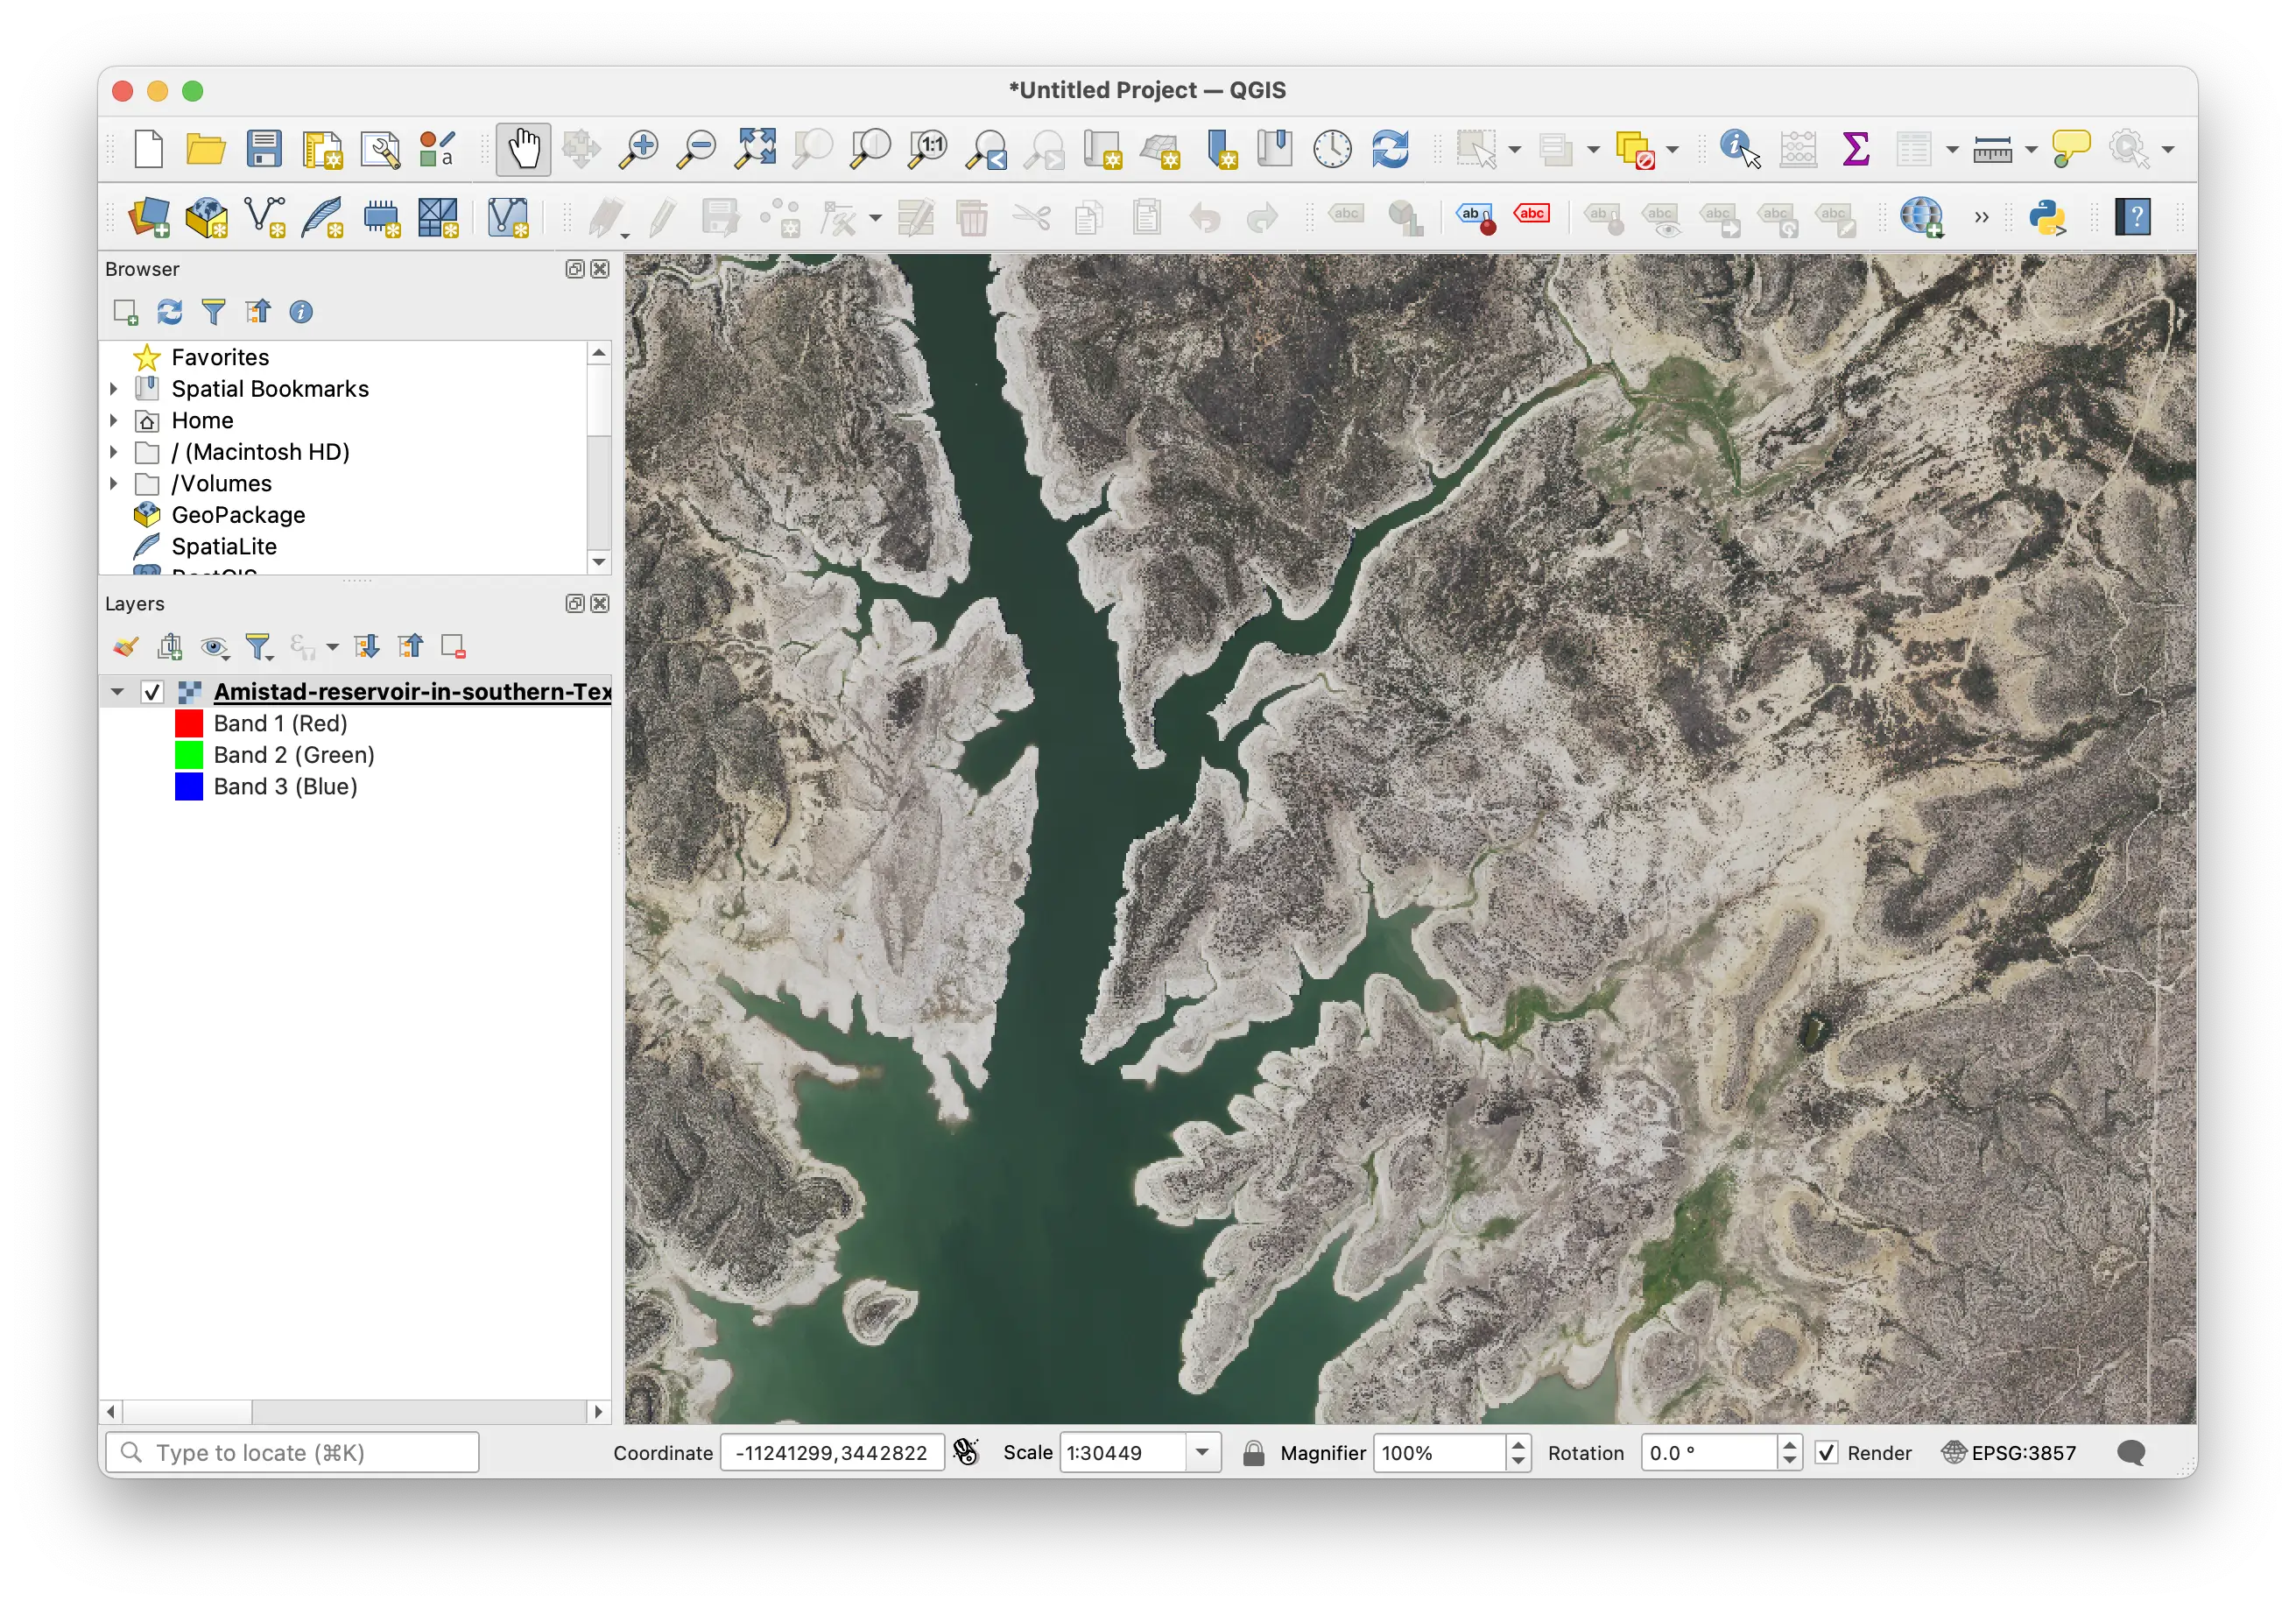This screenshot has width=2296, height=1608.
Task: Show more toolbar items with the chevron
Action: click(1981, 217)
